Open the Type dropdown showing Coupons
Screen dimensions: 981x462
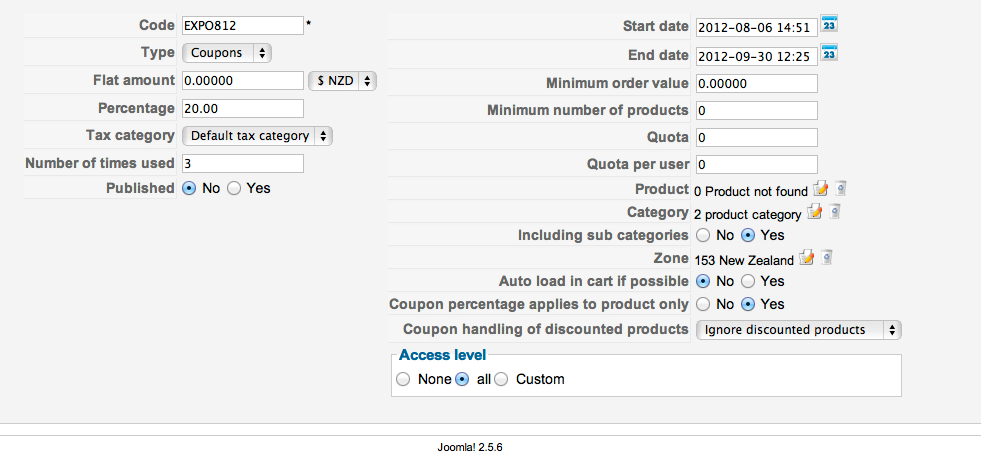(x=227, y=53)
